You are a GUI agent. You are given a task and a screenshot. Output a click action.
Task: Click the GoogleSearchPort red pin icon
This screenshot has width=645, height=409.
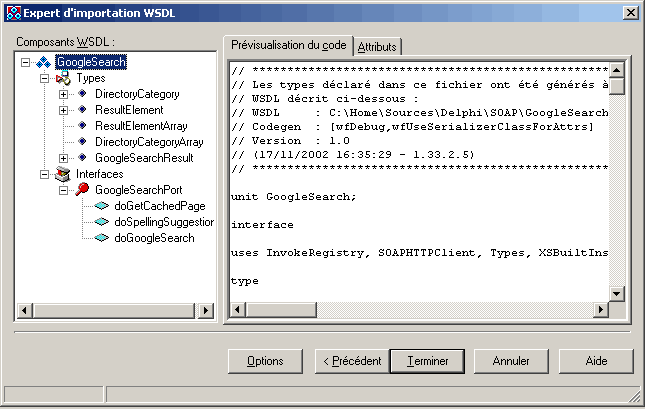point(82,190)
